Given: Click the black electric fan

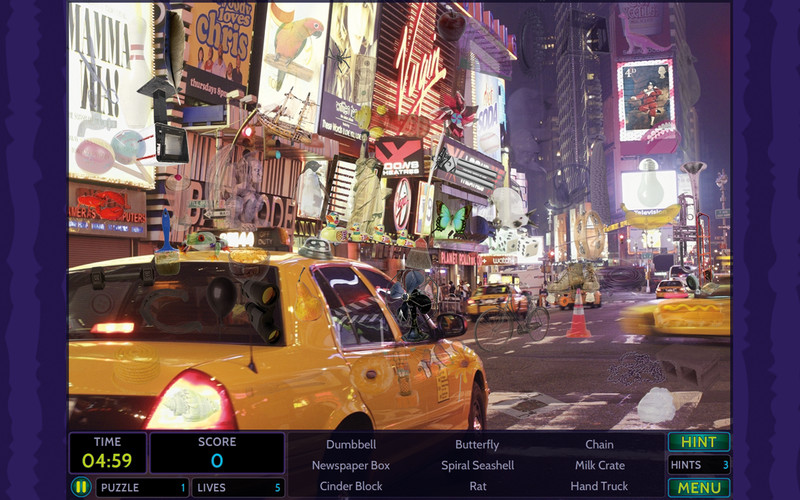Looking at the screenshot, I should [x=412, y=306].
